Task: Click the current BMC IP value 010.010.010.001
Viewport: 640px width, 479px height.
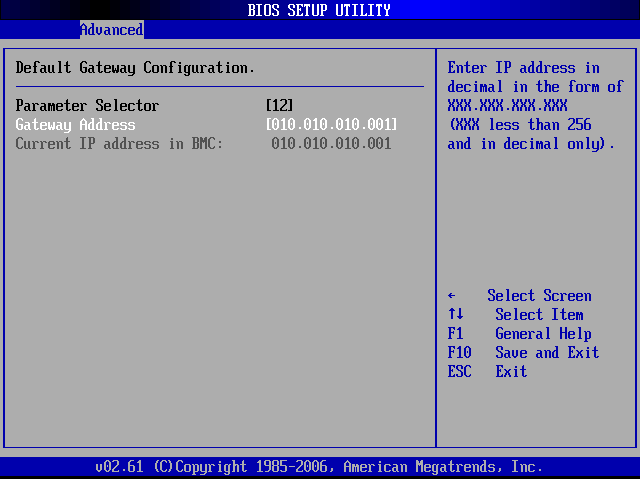Action: (x=331, y=144)
